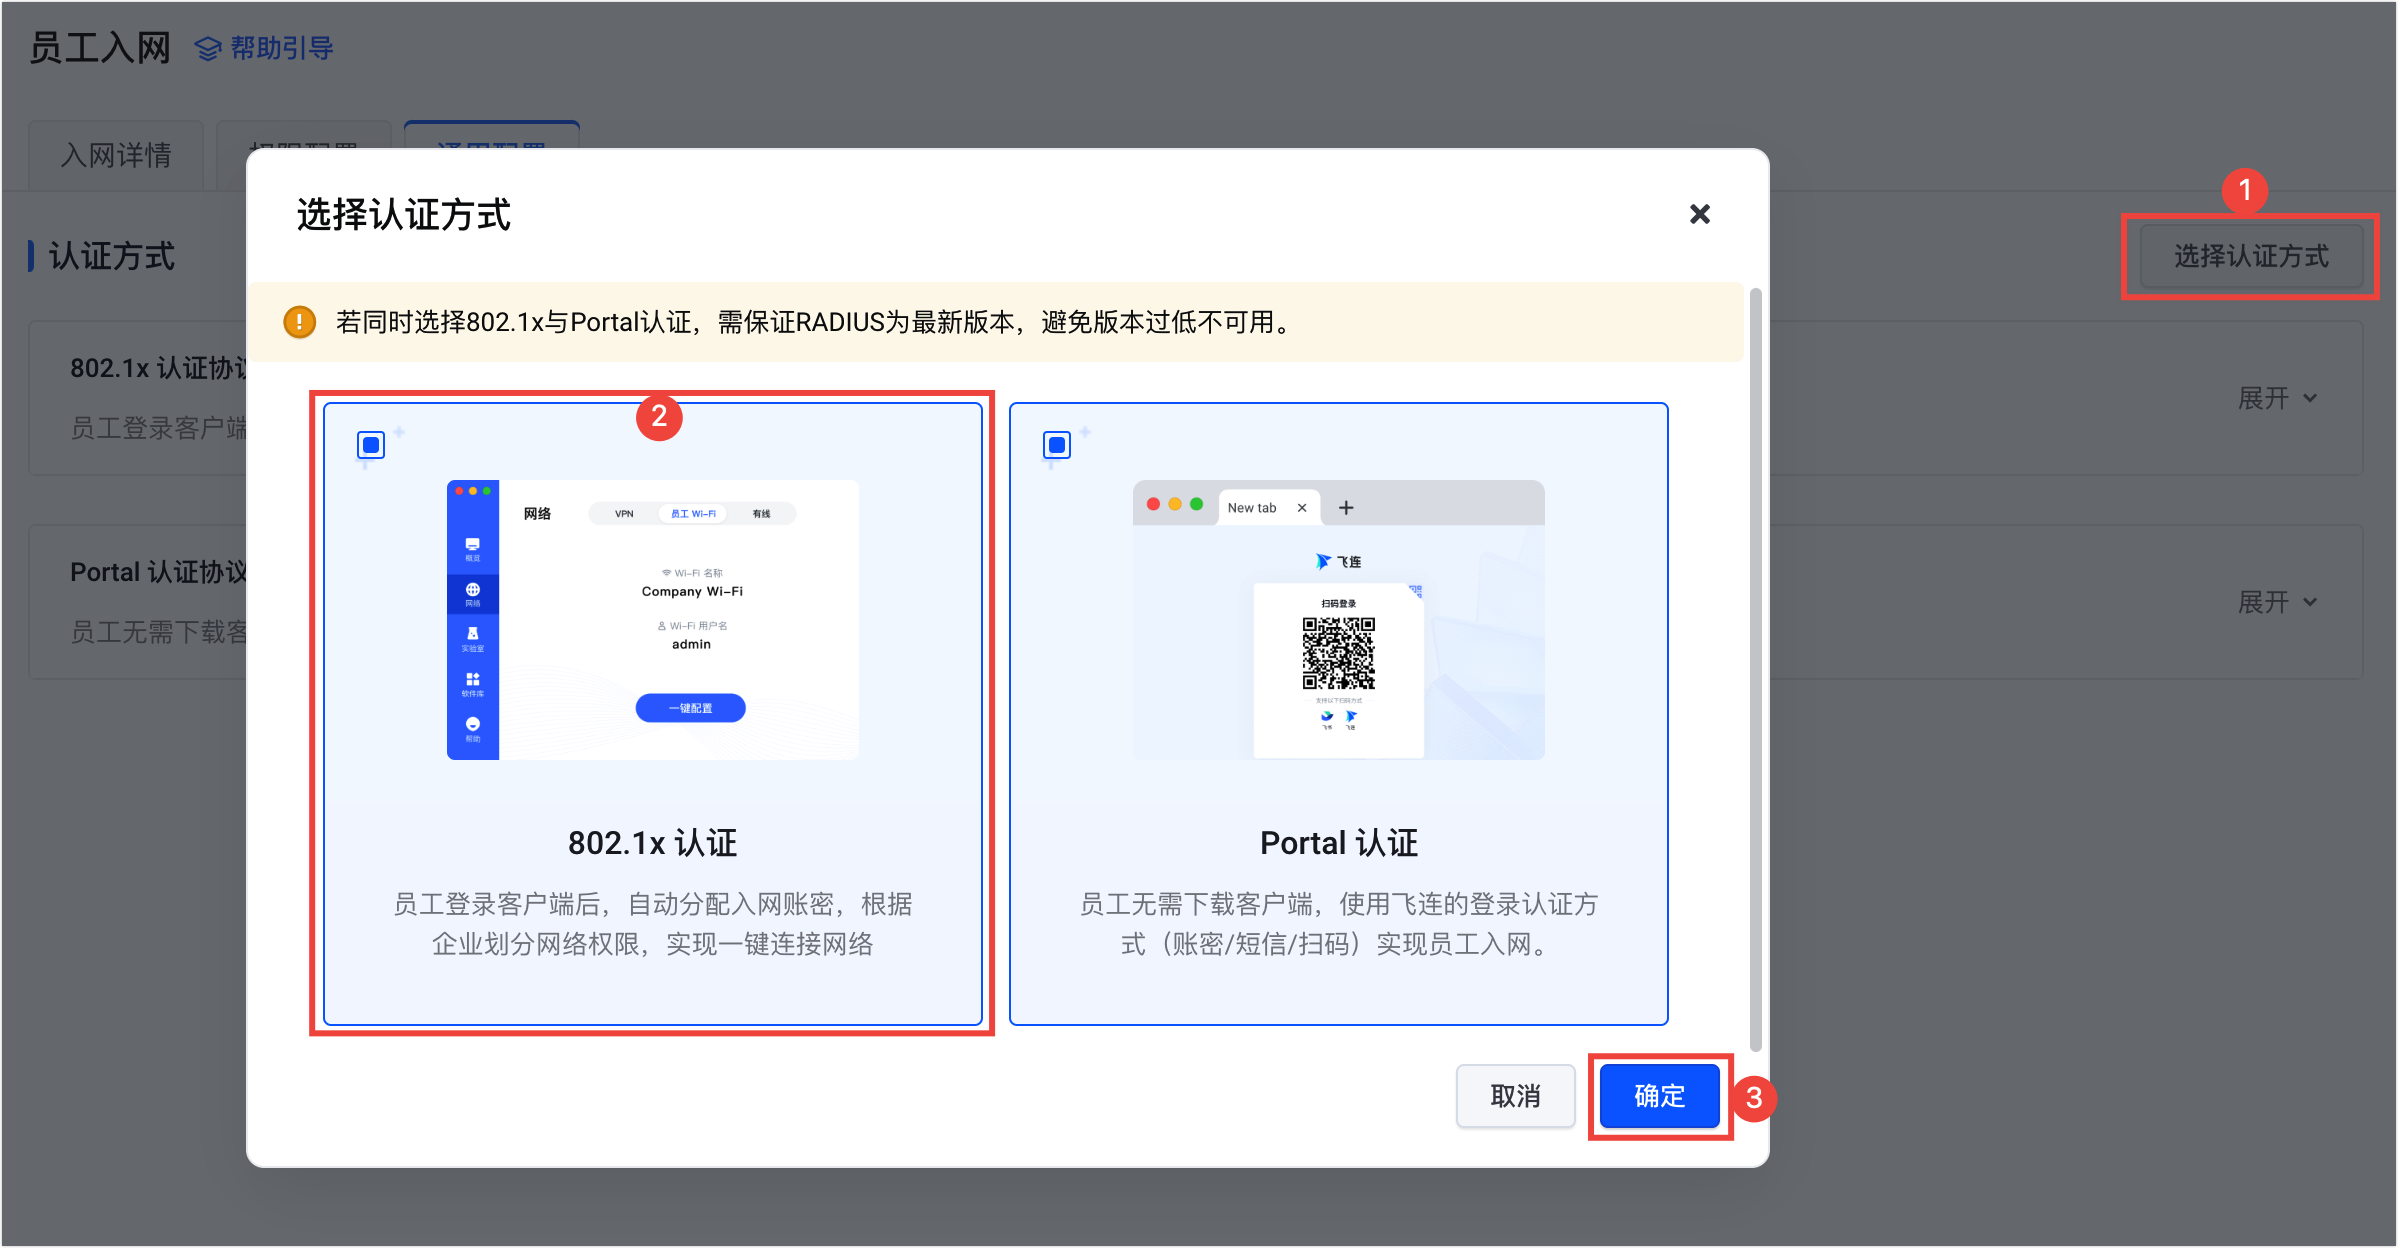2398x1248 pixels.
Task: Click the 取消 button
Action: click(x=1515, y=1096)
